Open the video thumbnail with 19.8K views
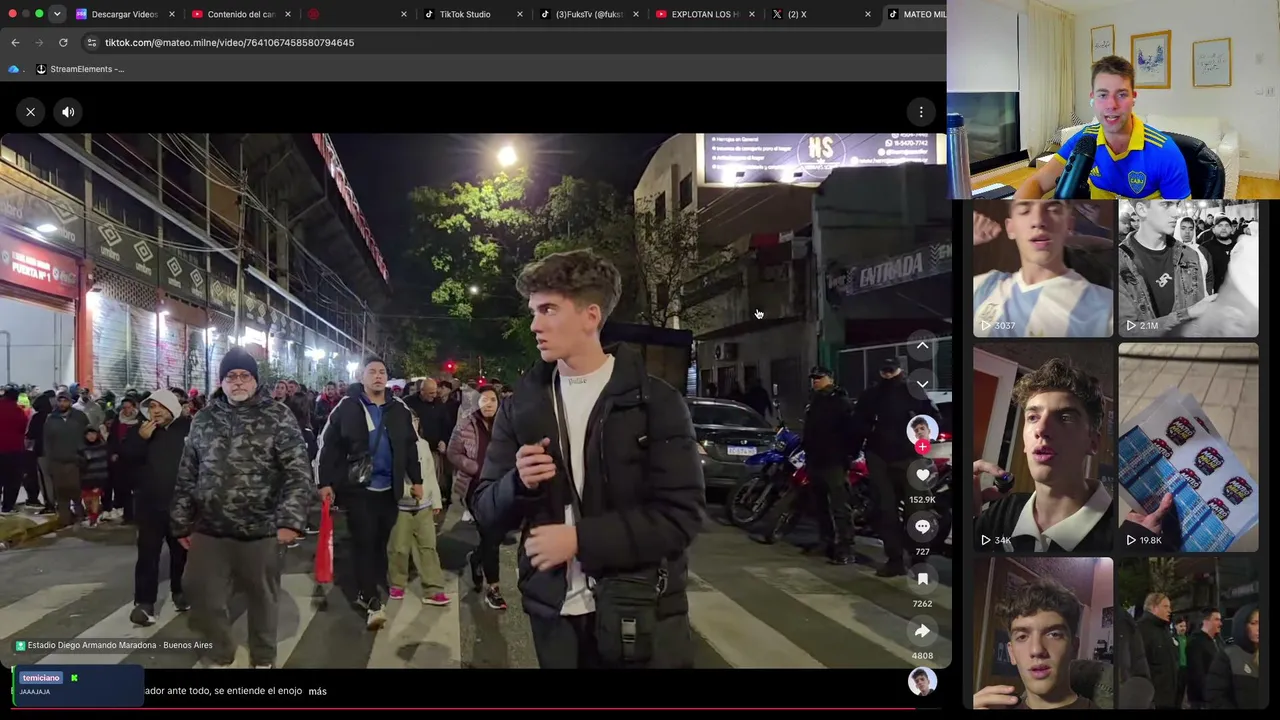This screenshot has width=1280, height=720. pyautogui.click(x=1188, y=447)
